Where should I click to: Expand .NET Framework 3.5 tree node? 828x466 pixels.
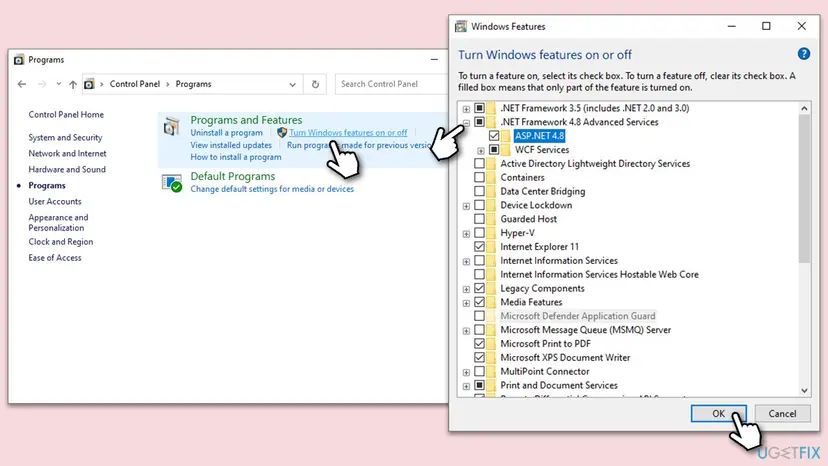(x=466, y=109)
